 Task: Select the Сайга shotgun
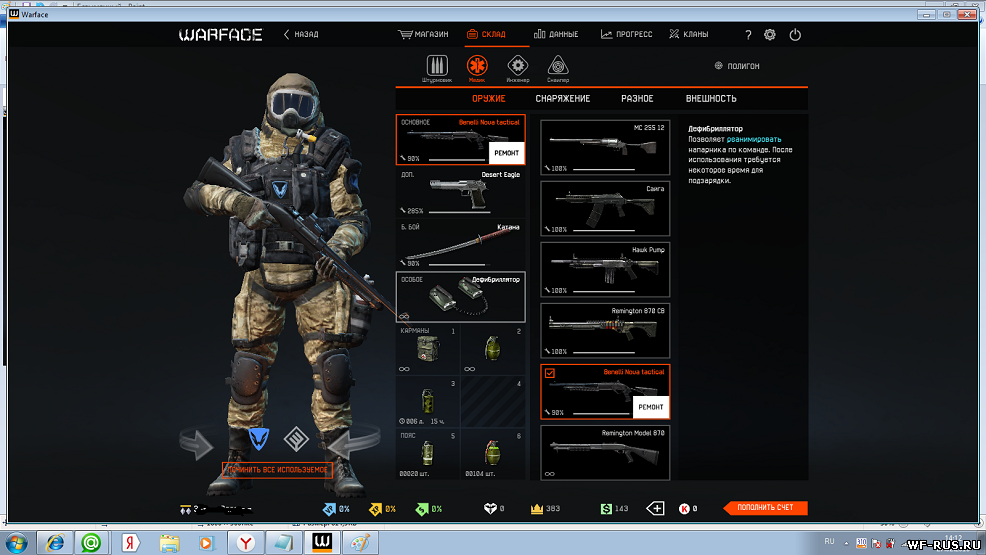[605, 208]
